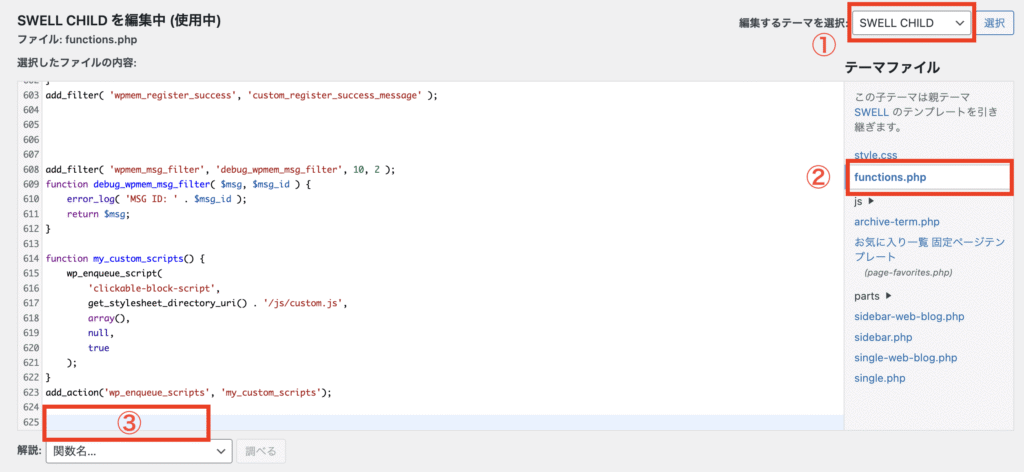
Task: Open single-web-blog.php file
Action: 905,358
